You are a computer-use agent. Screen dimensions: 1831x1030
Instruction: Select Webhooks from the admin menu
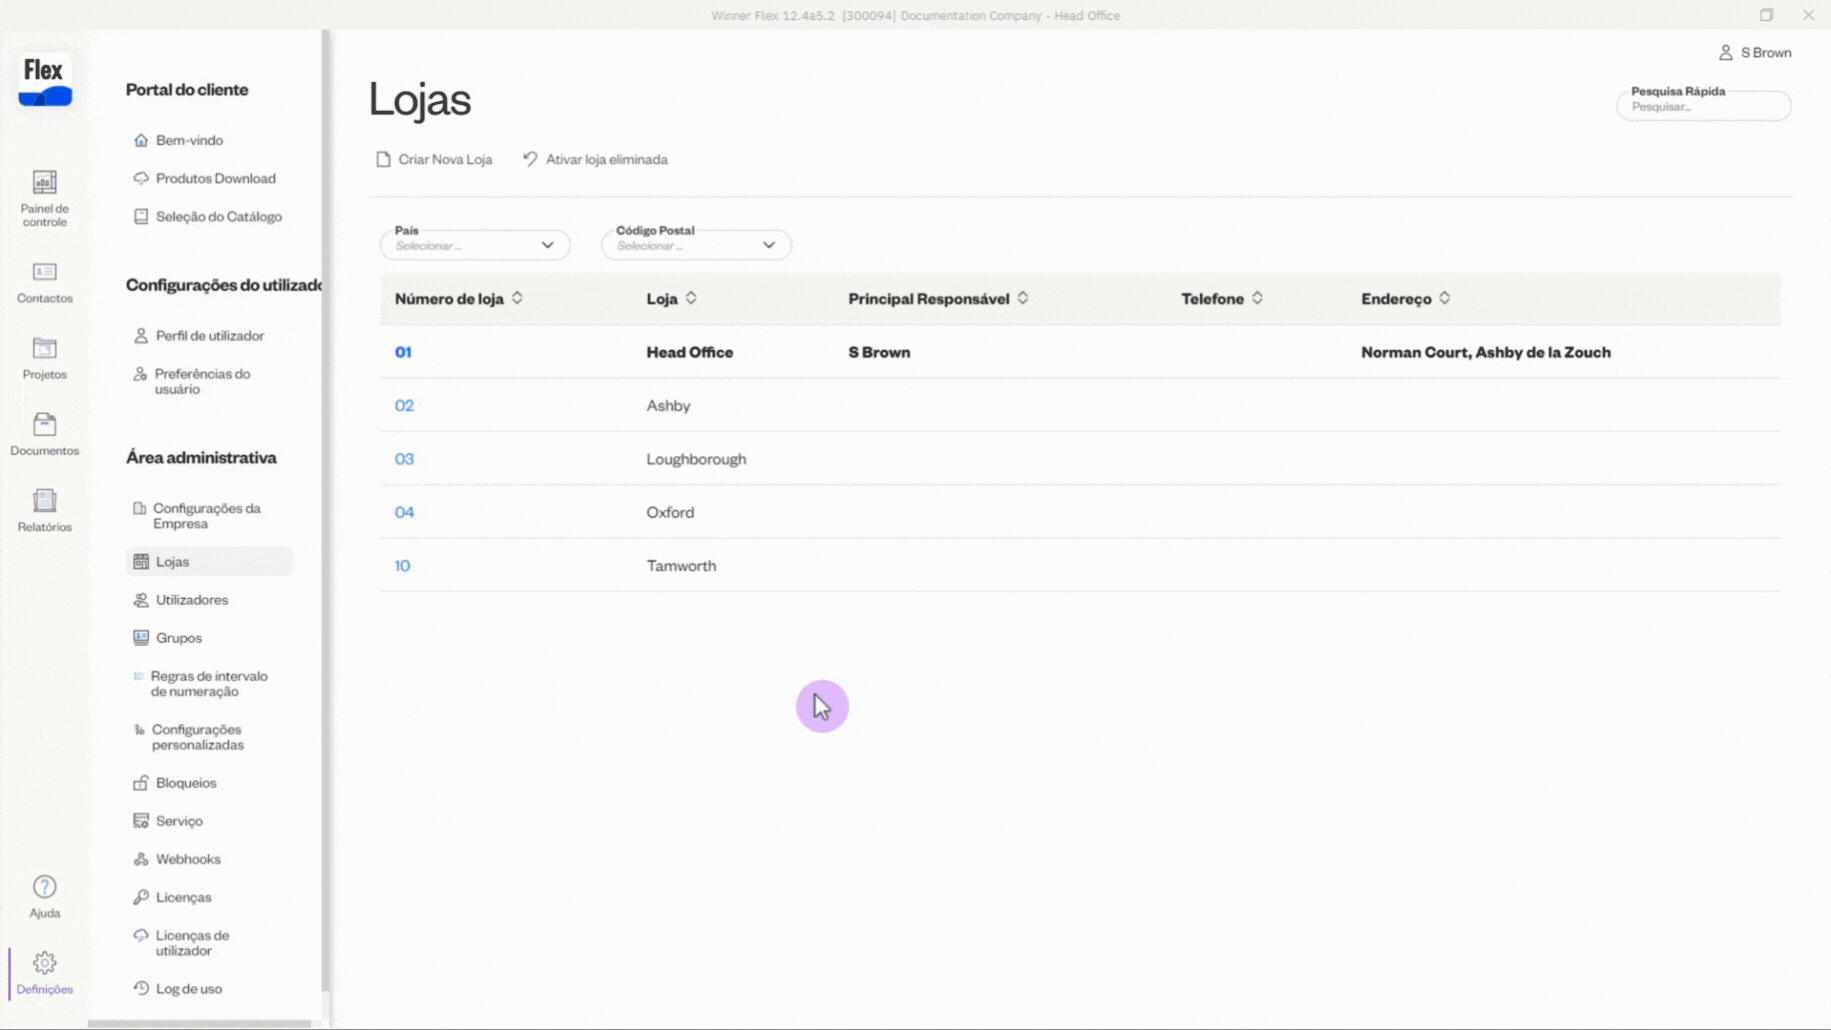(x=187, y=859)
